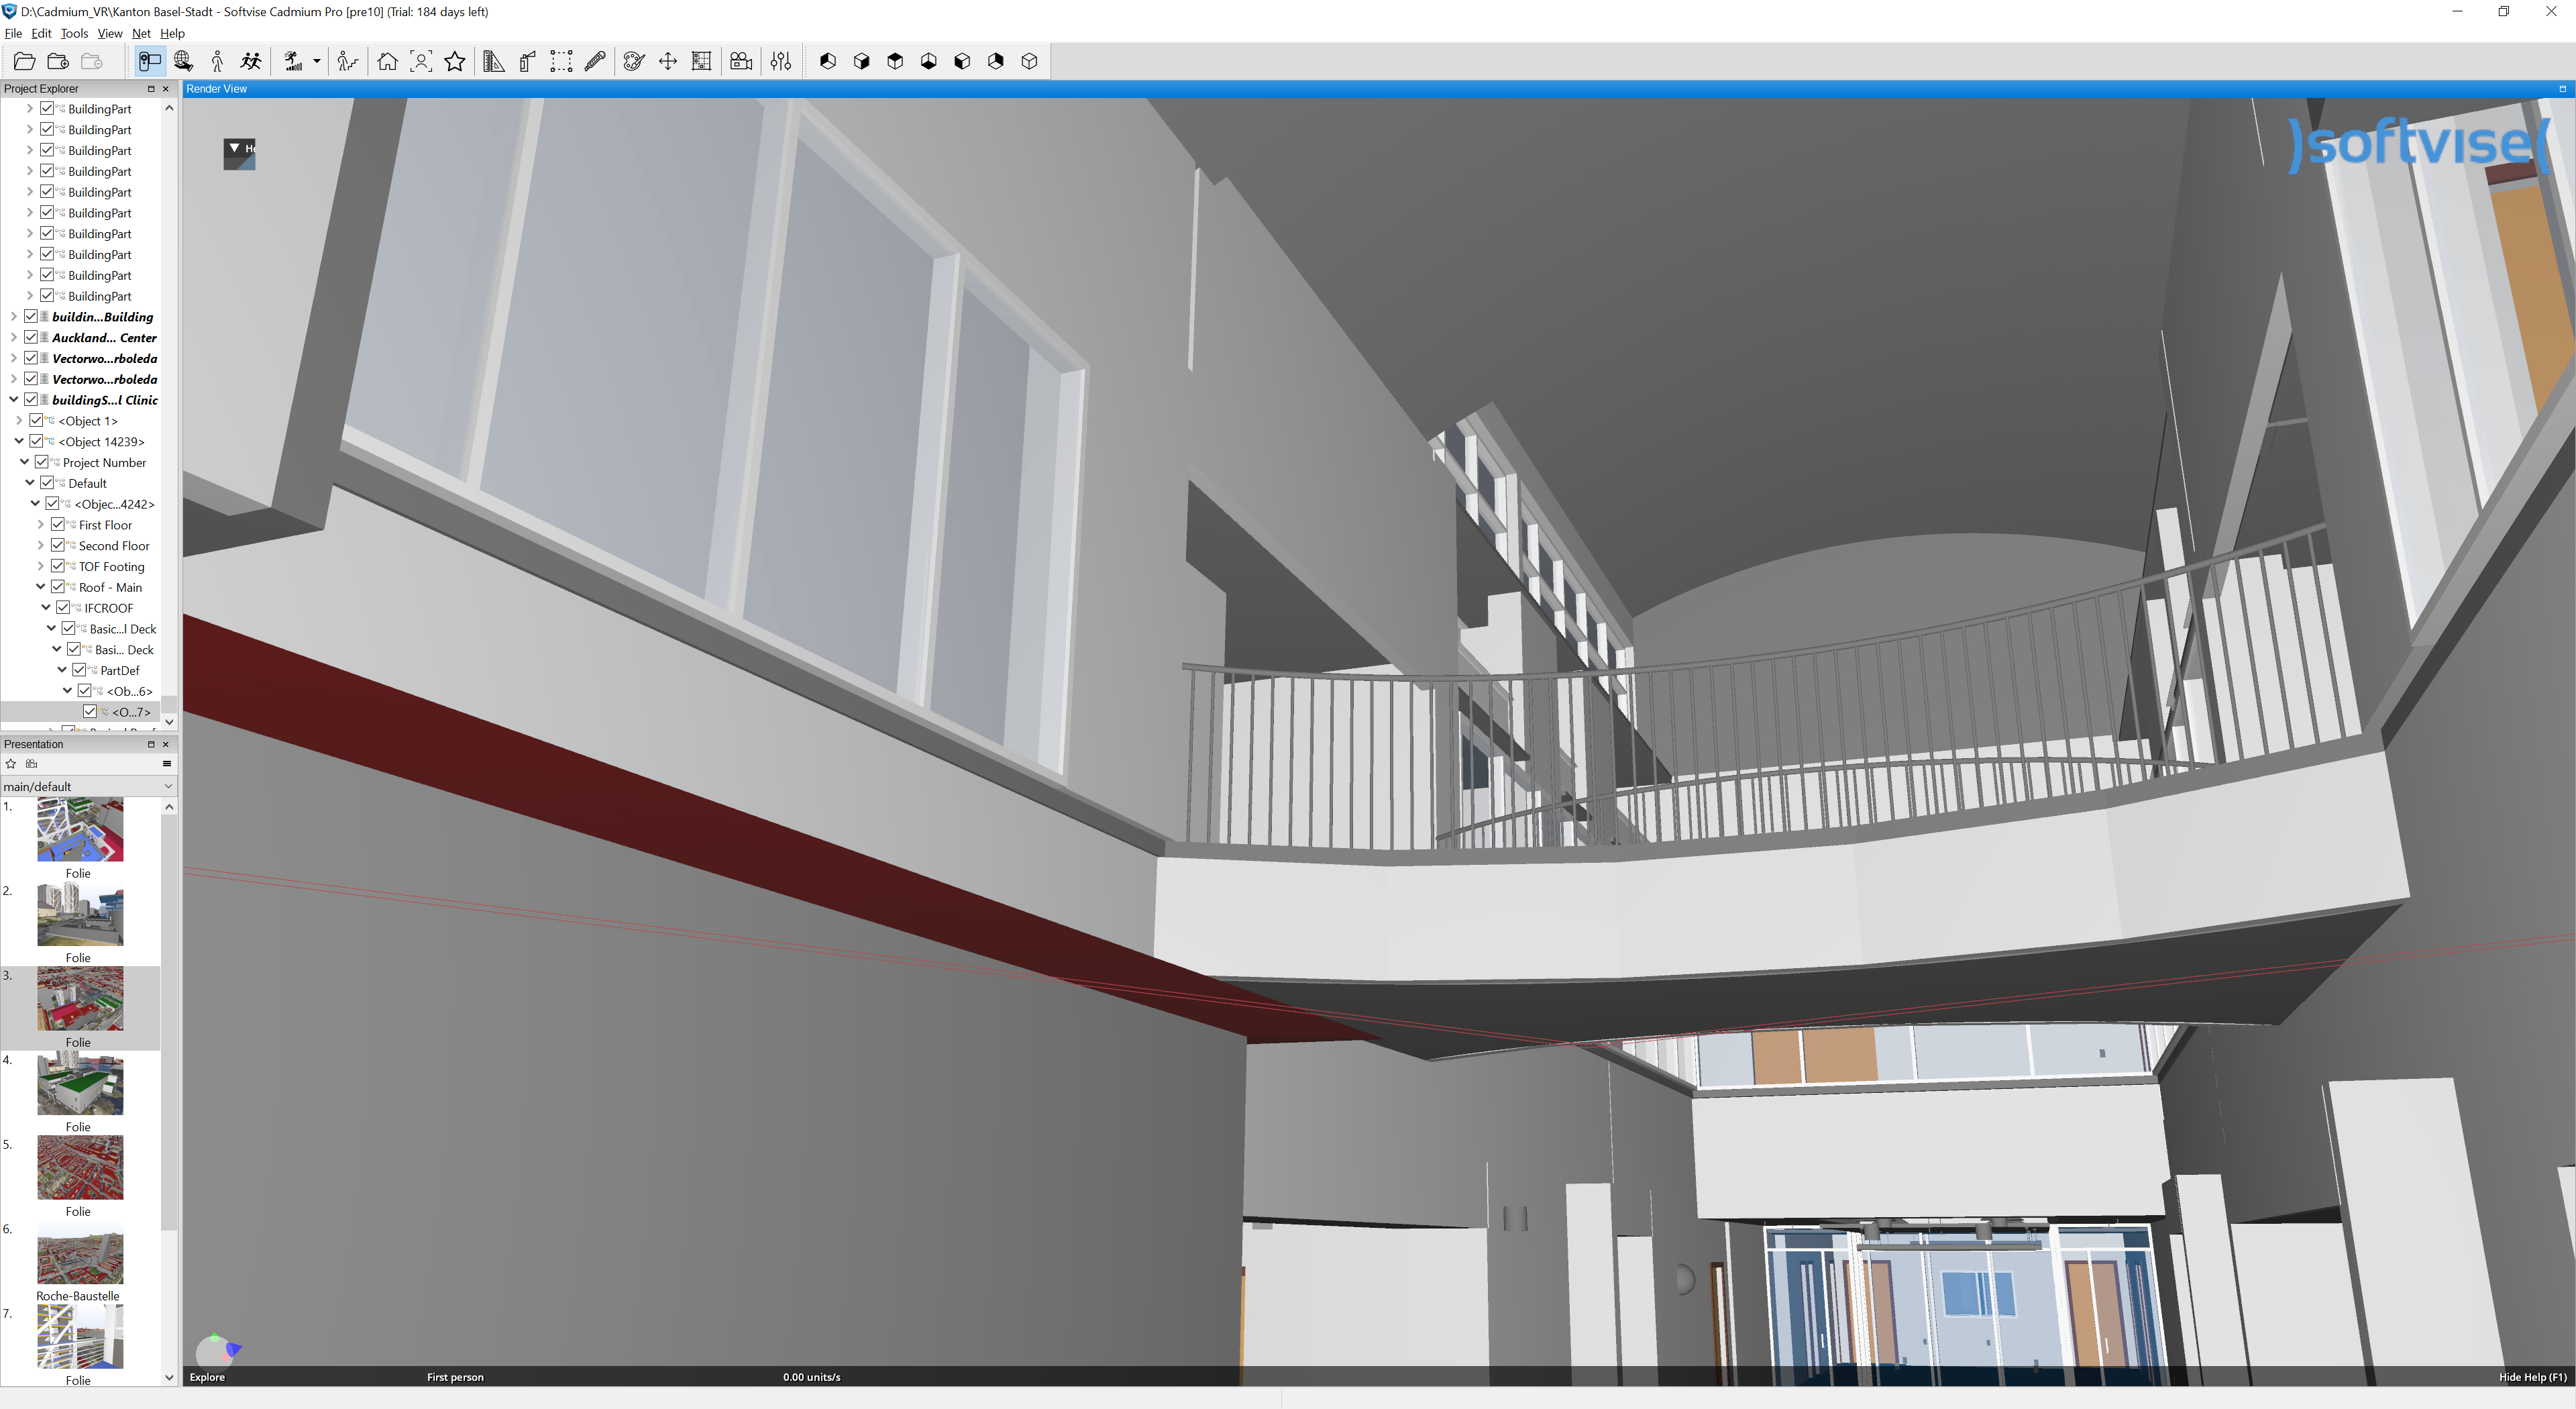Select the home view icon
2576x1409 pixels.
pos(387,62)
